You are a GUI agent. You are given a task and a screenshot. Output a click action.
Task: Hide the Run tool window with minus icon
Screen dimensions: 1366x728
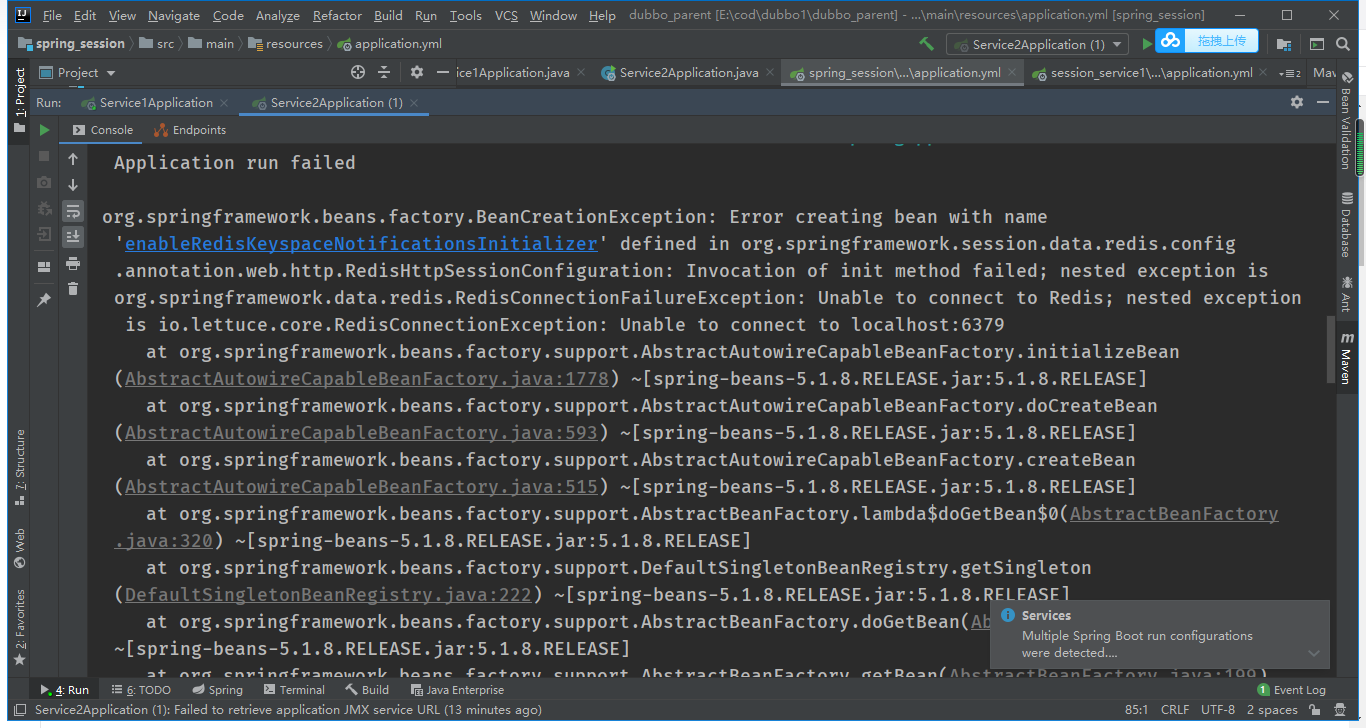tap(1323, 102)
